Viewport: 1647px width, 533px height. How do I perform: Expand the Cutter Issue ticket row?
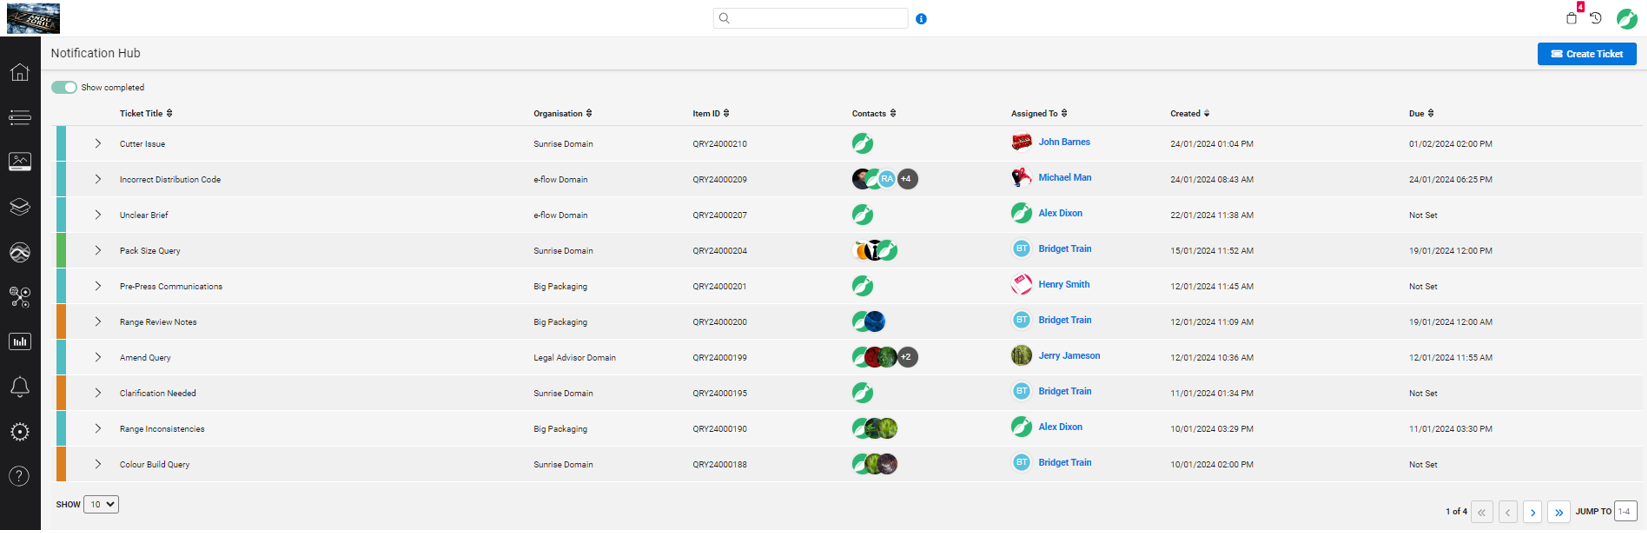coord(98,144)
